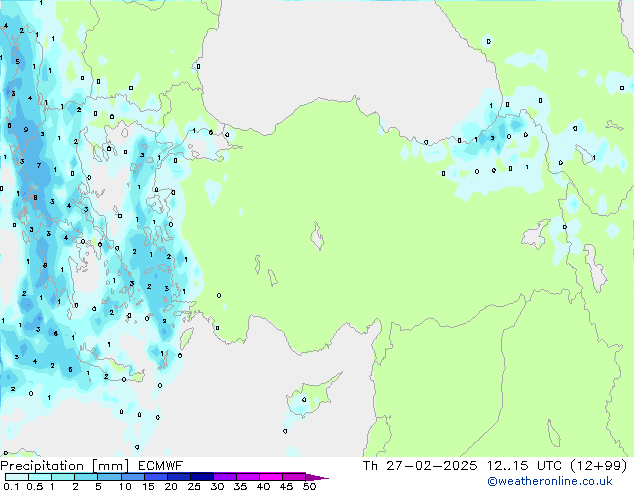Image resolution: width=634 pixels, height=490 pixels.
Task: Click the '50' label on the legend scale
Action: (309, 486)
